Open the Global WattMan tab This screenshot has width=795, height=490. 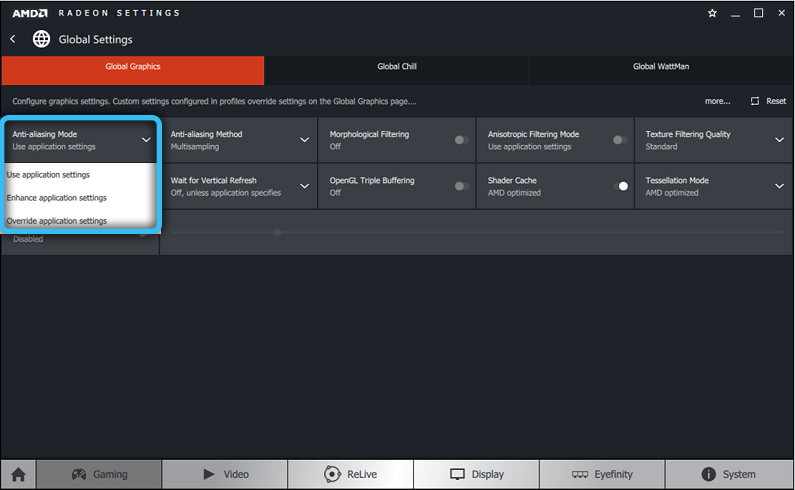661,71
